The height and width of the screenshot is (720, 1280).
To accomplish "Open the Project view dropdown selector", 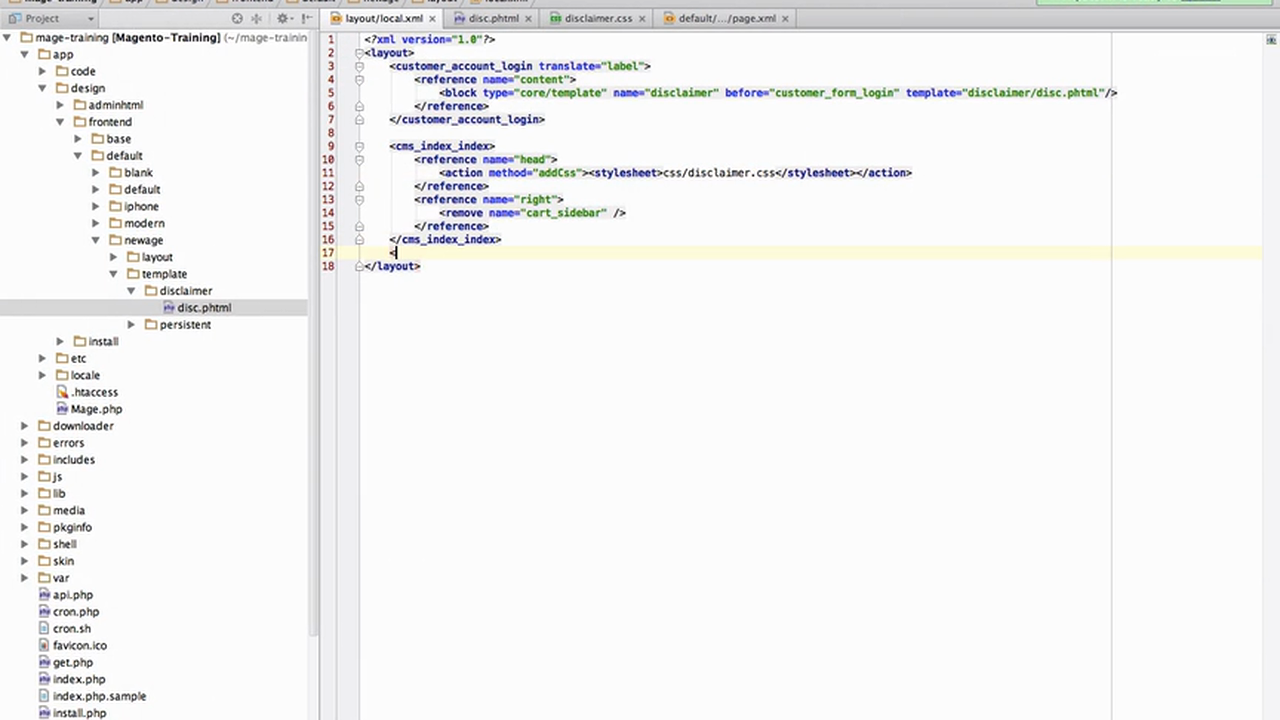I will coord(90,18).
